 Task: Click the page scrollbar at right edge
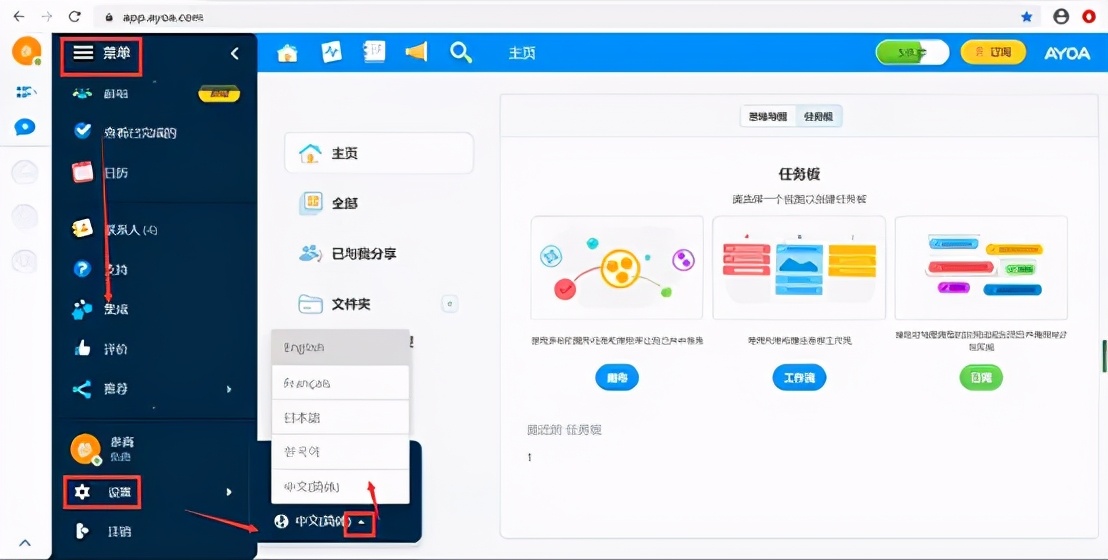pos(1104,356)
